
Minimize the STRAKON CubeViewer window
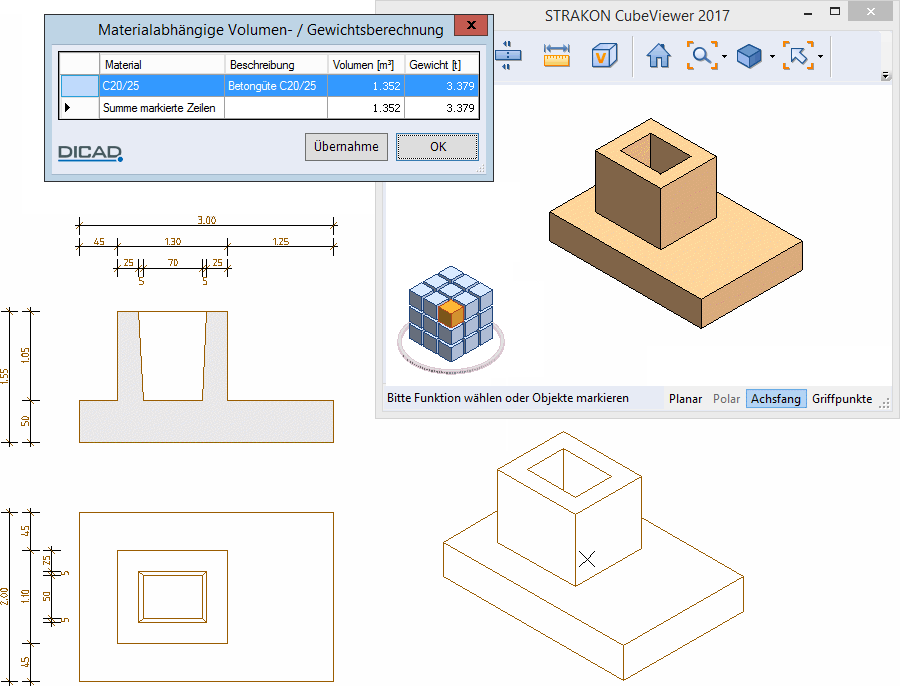(x=808, y=13)
